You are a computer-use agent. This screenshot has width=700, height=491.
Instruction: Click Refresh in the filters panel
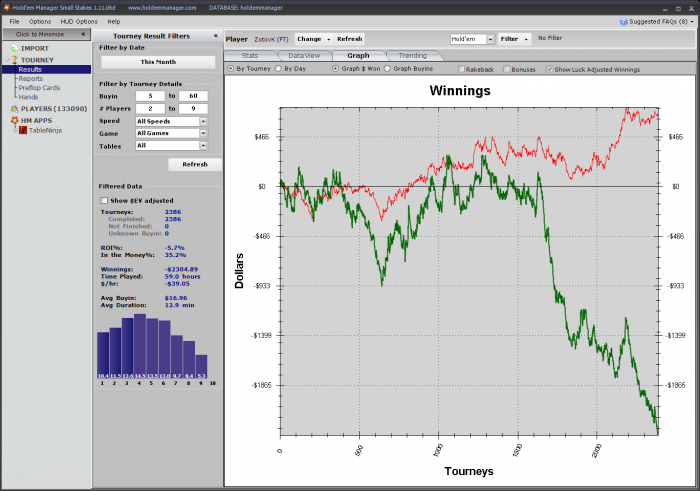[x=195, y=164]
